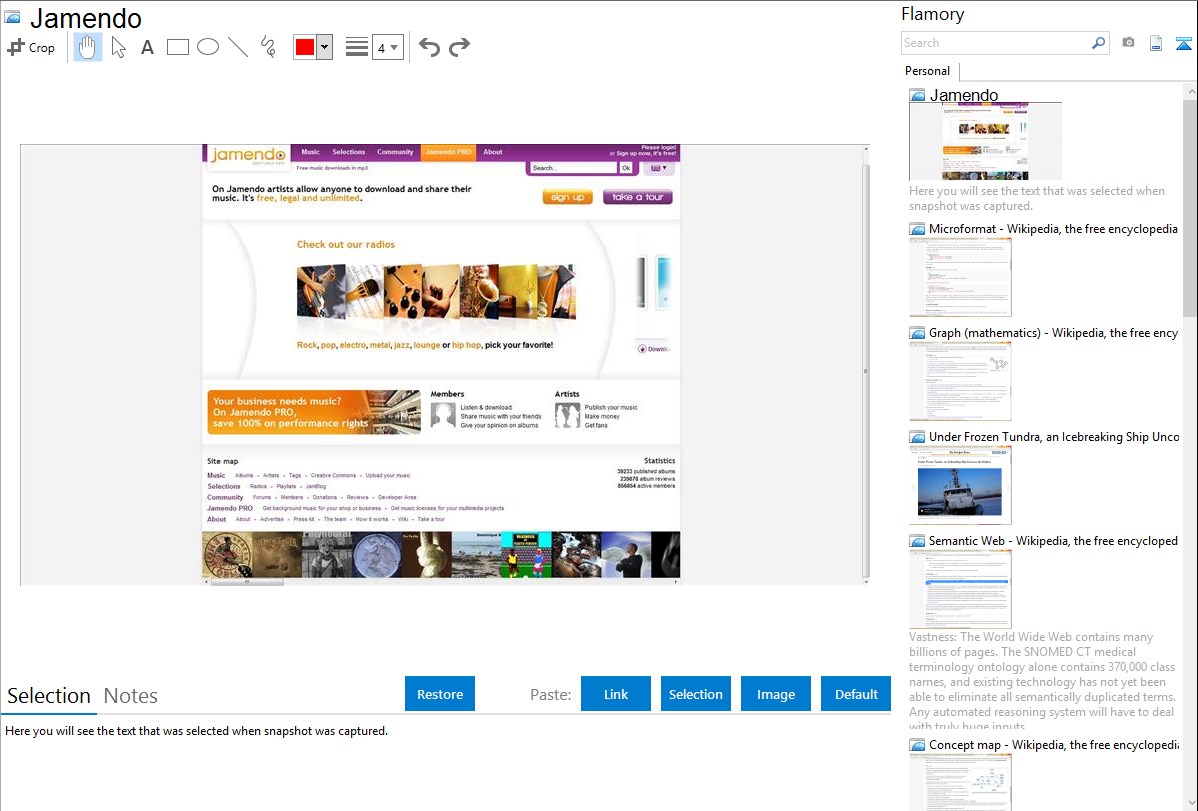Viewport: 1198px width, 811px height.
Task: Open the Personal tab
Action: point(928,71)
